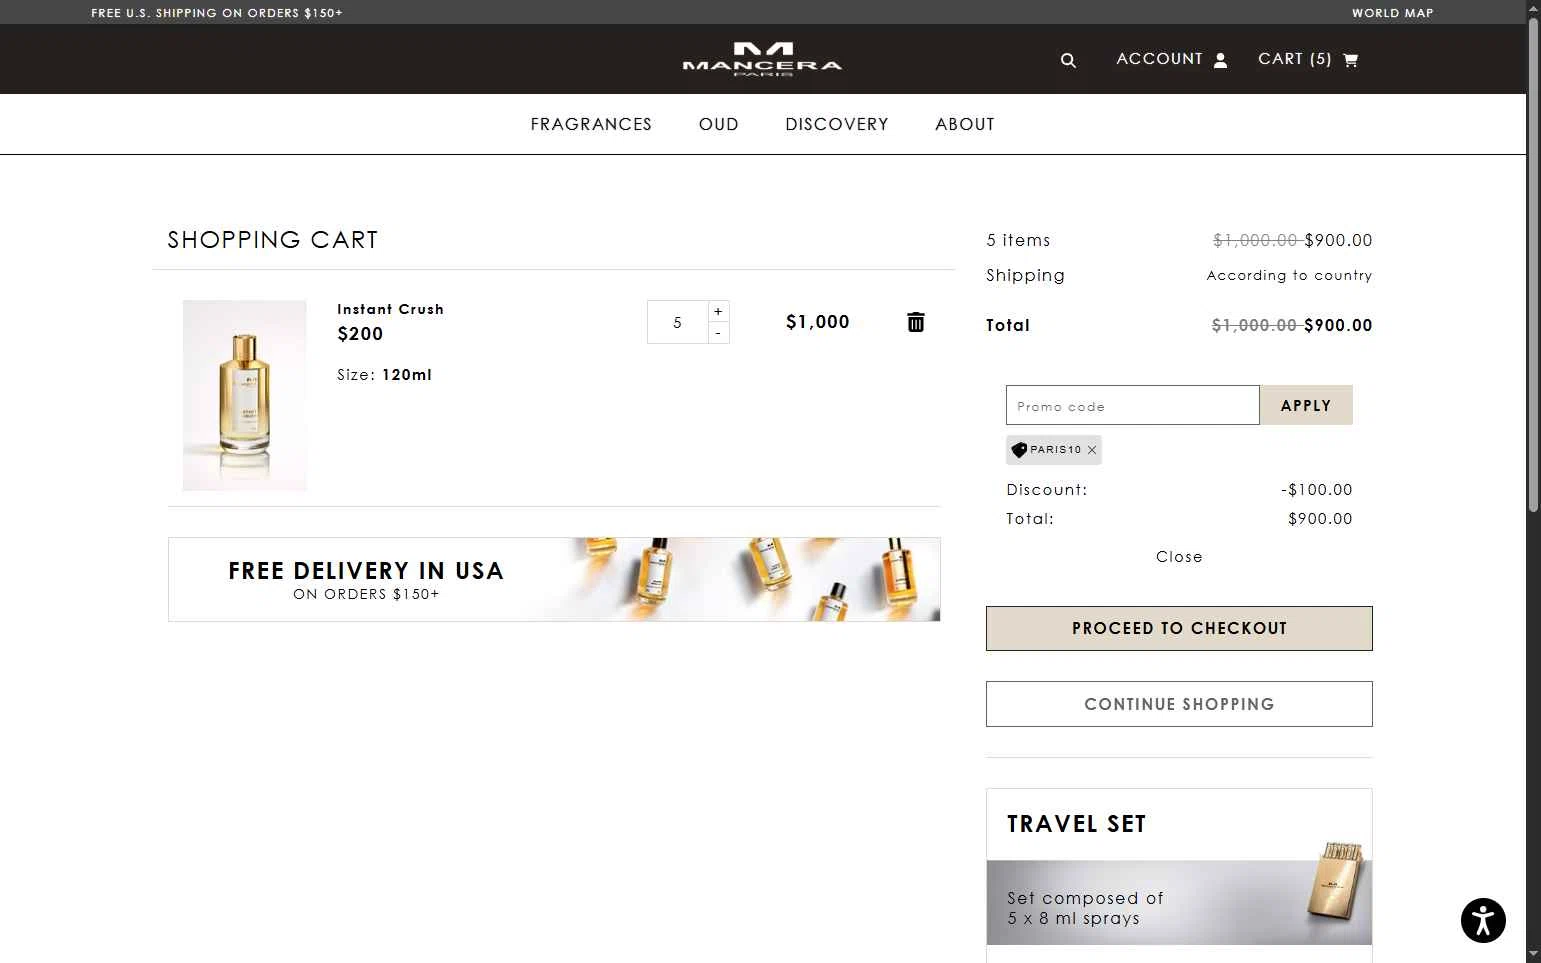Screen dimensions: 1541x963
Task: Go to Mancera Paris logo homepage
Action: [x=762, y=59]
